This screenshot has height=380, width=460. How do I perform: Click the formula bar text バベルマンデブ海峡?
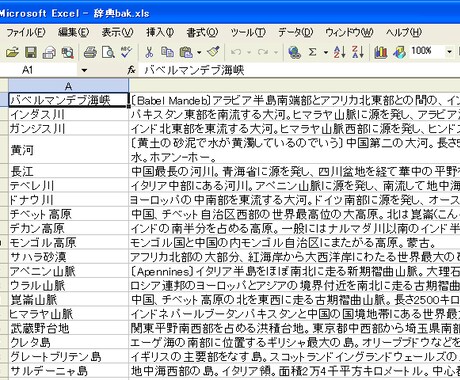(194, 70)
